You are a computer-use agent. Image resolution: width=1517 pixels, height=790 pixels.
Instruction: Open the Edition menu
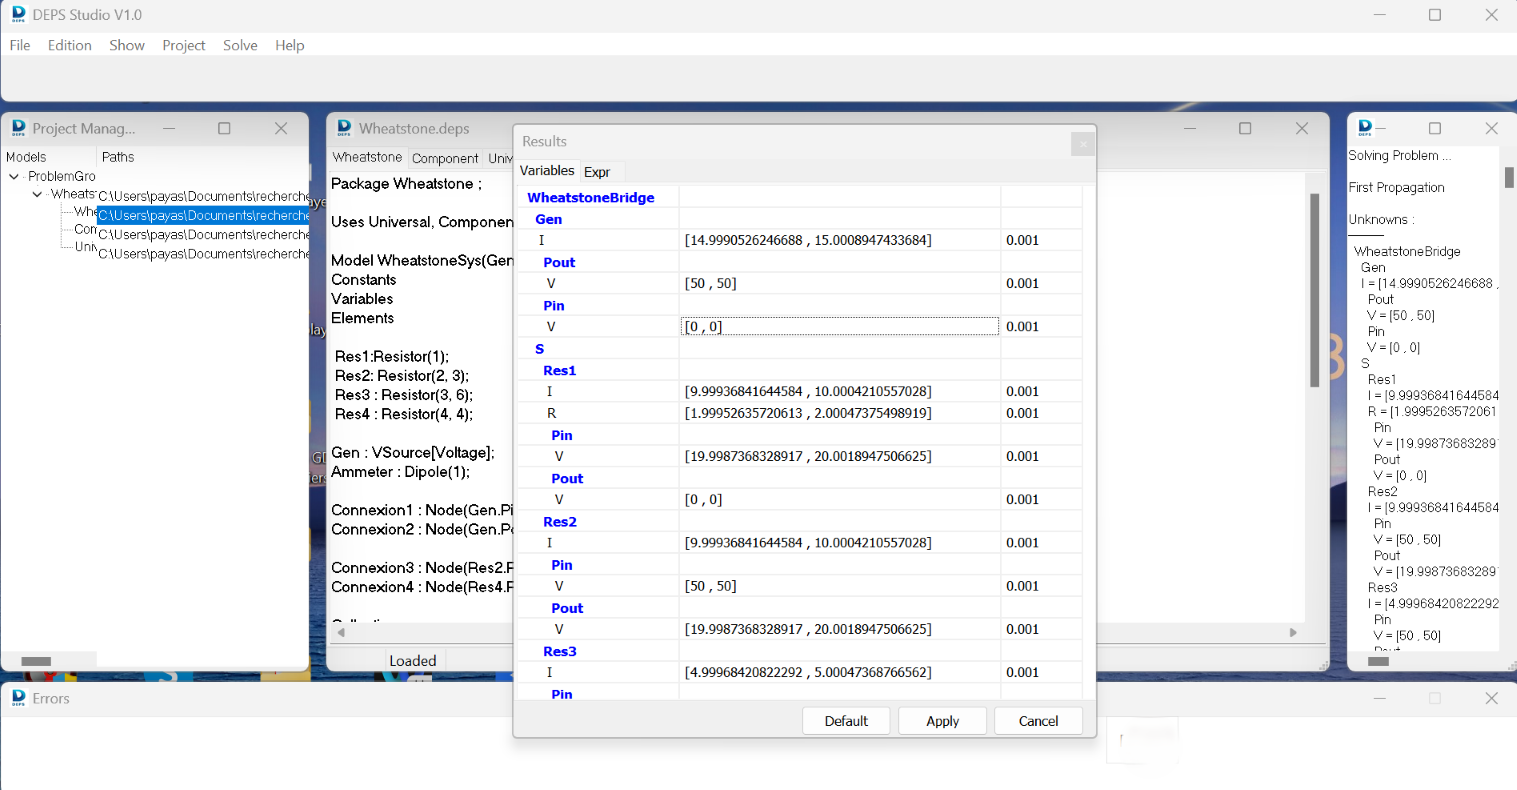coord(69,45)
